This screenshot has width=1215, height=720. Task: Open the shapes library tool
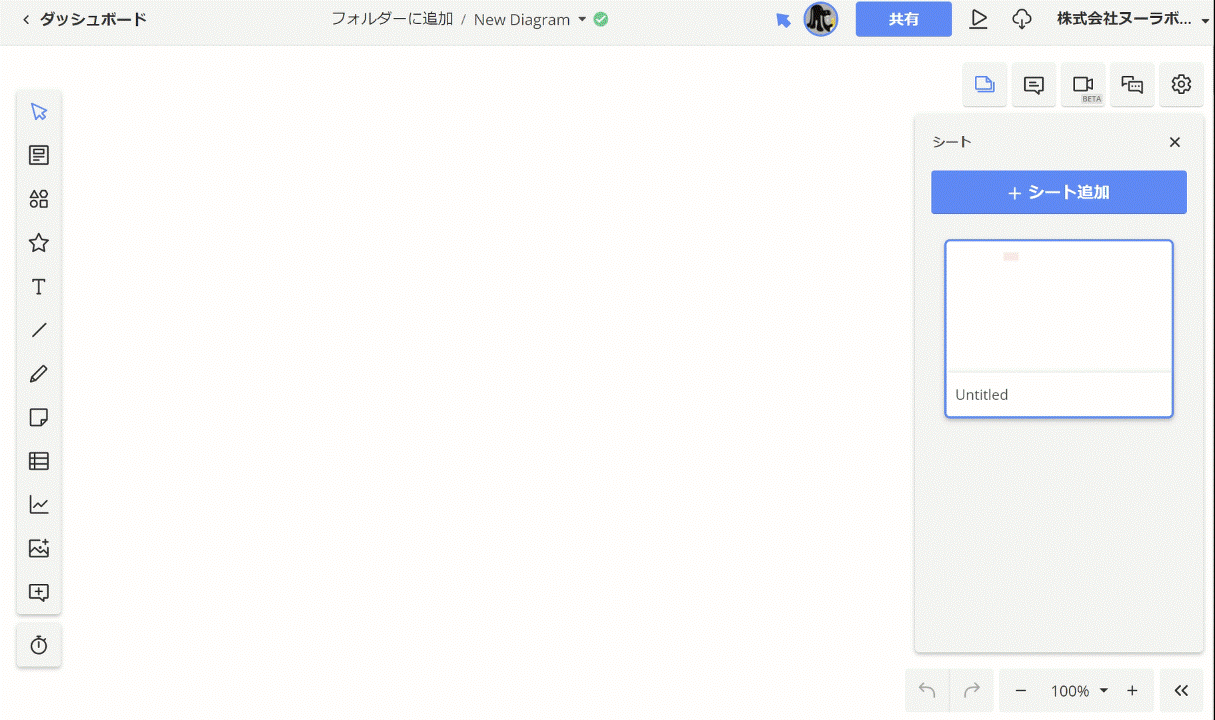[39, 199]
